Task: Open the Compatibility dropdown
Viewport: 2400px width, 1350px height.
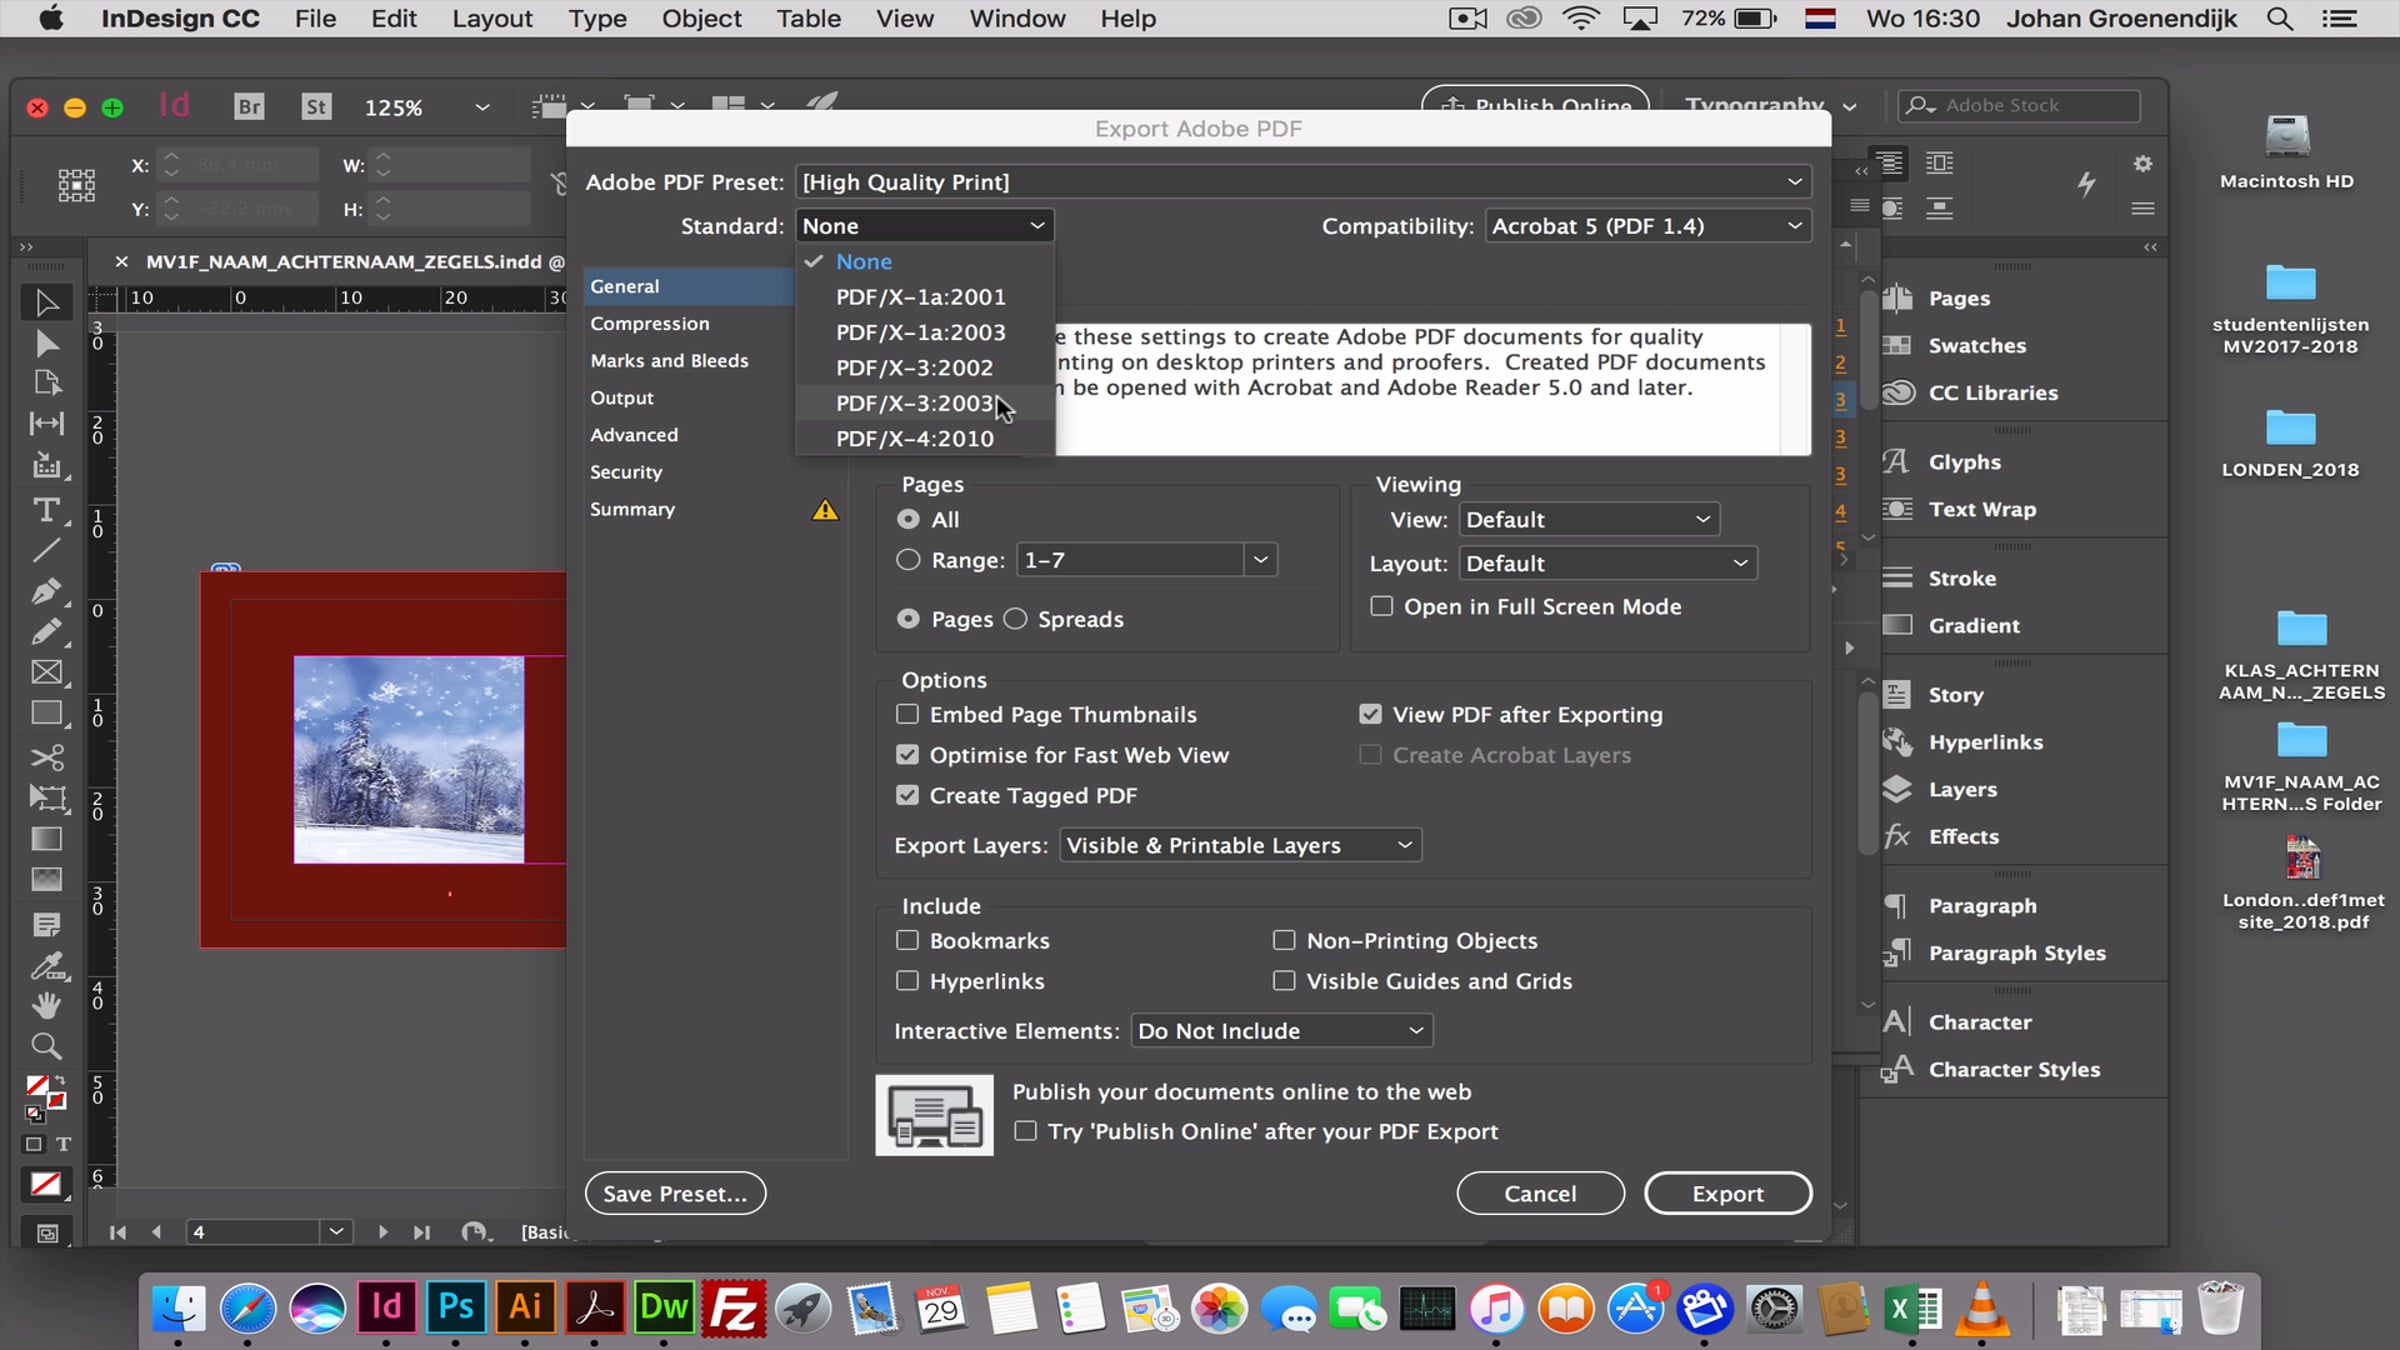Action: (1648, 226)
